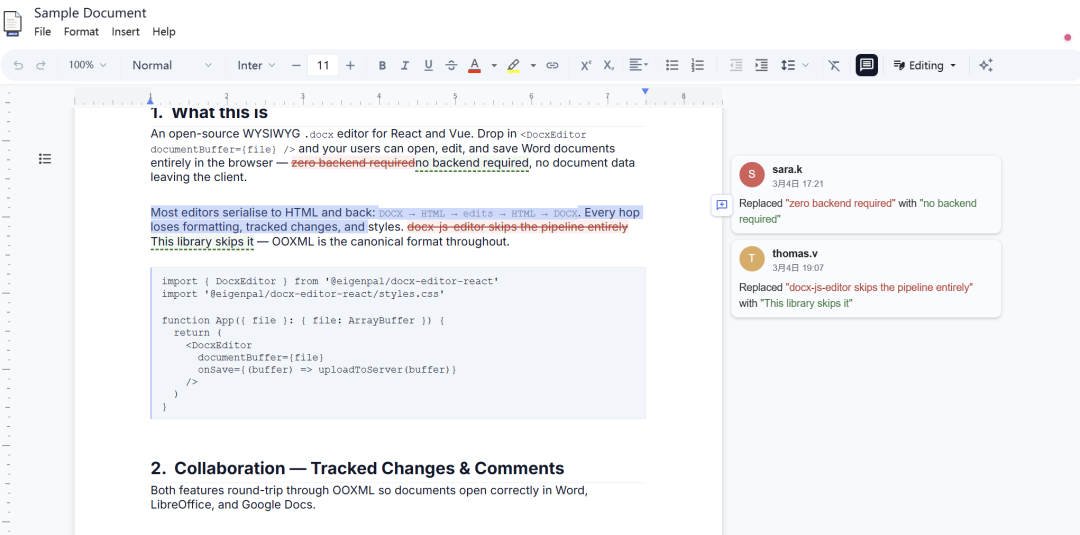Toggle subscript formatting
Image resolution: width=1080 pixels, height=535 pixels.
[x=609, y=65]
